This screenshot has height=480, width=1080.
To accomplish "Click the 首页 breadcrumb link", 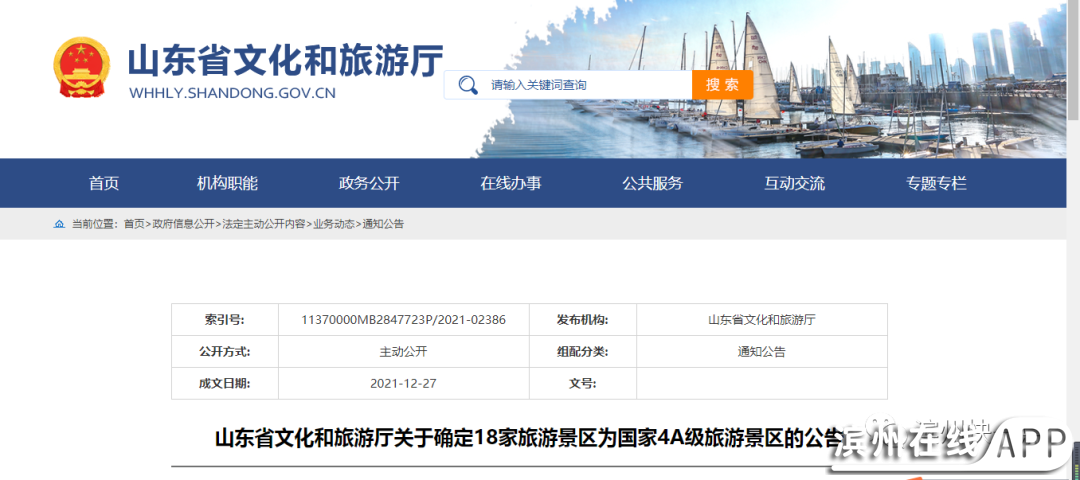I will pos(134,224).
